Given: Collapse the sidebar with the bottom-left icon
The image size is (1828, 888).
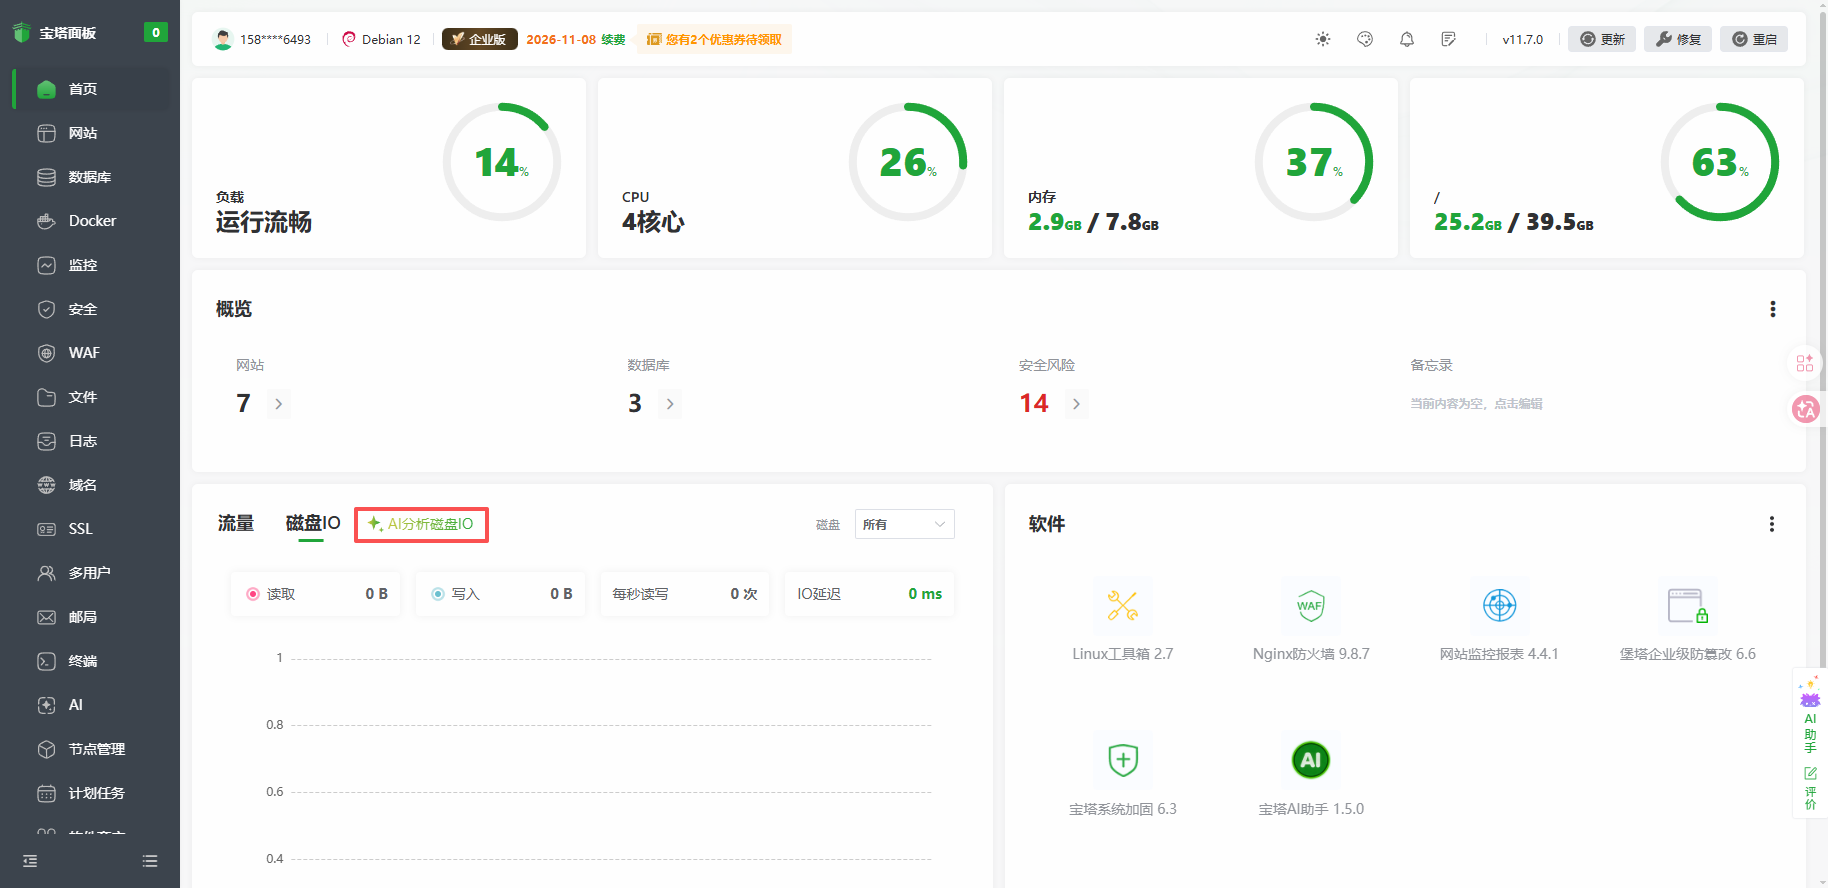Looking at the screenshot, I should [30, 861].
